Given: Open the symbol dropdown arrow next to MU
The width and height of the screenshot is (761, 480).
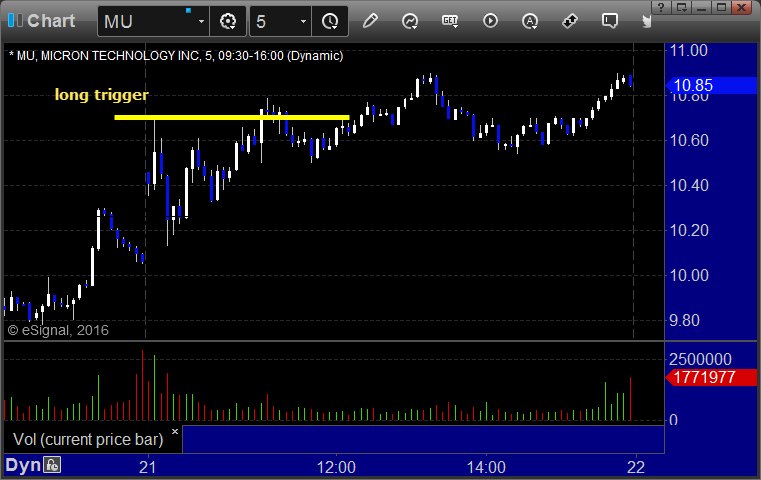Looking at the screenshot, I should coord(201,21).
